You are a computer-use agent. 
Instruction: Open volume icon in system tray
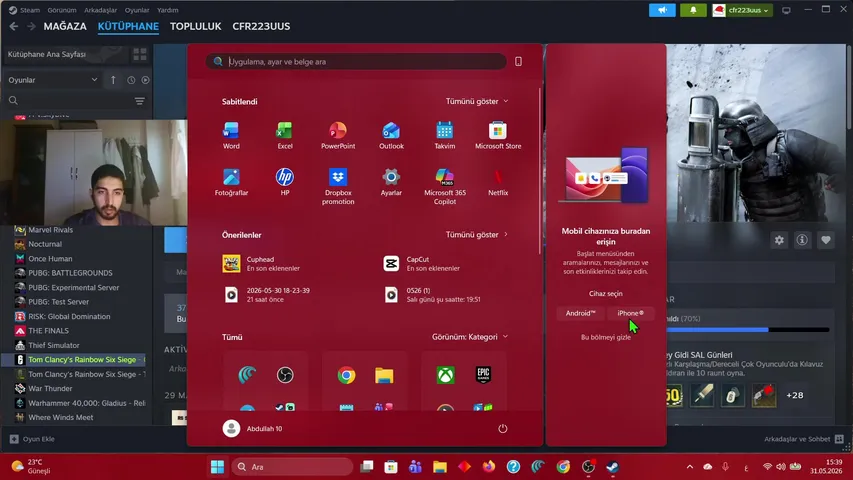(781, 467)
